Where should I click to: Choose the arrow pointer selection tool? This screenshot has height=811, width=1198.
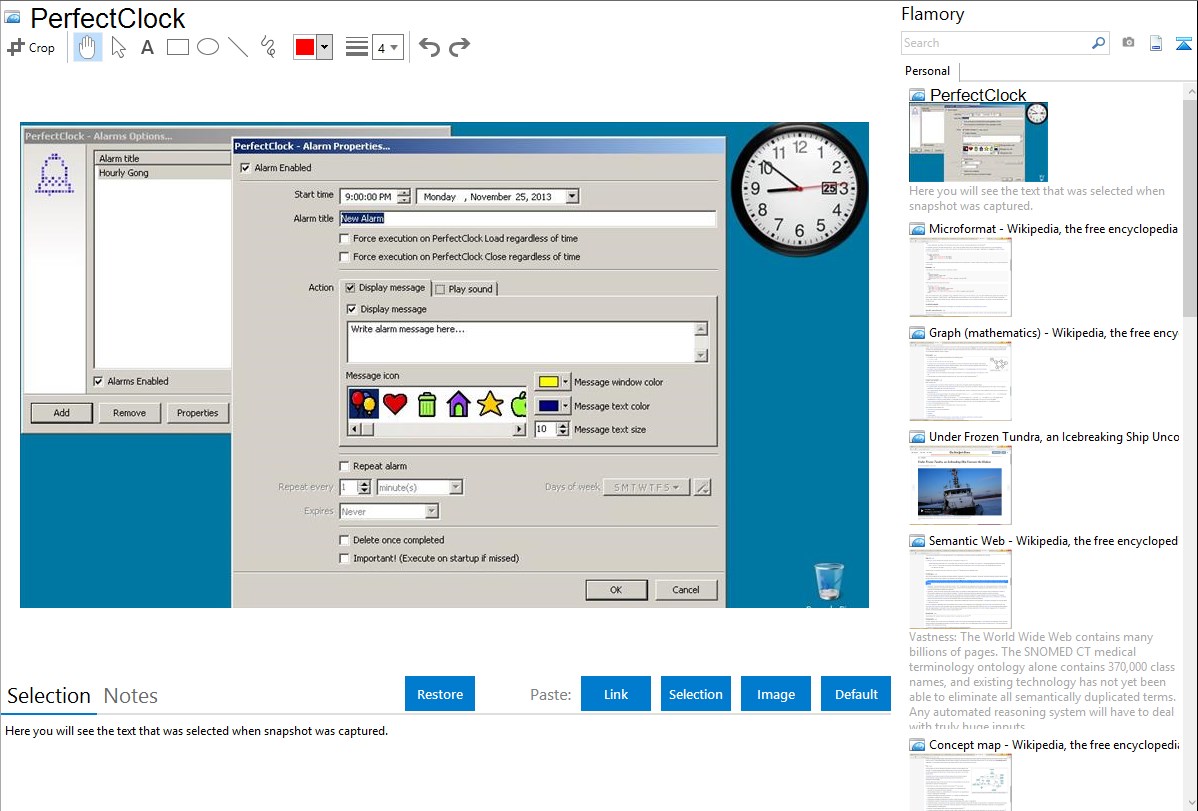point(118,47)
